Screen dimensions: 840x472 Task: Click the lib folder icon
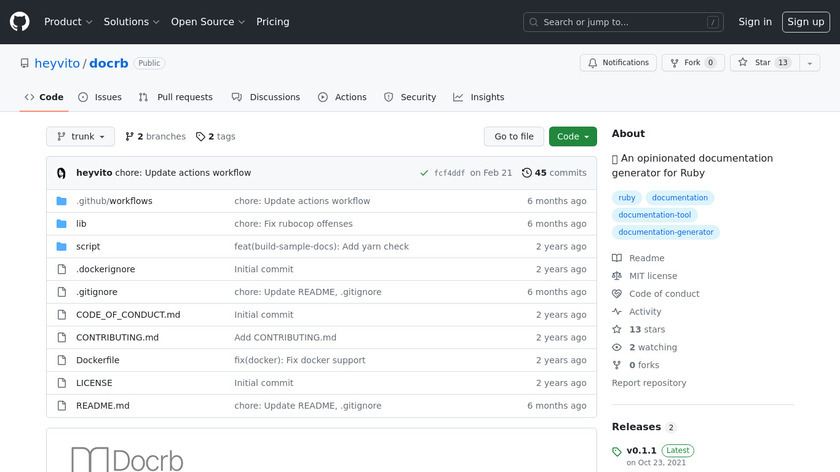[x=62, y=223]
